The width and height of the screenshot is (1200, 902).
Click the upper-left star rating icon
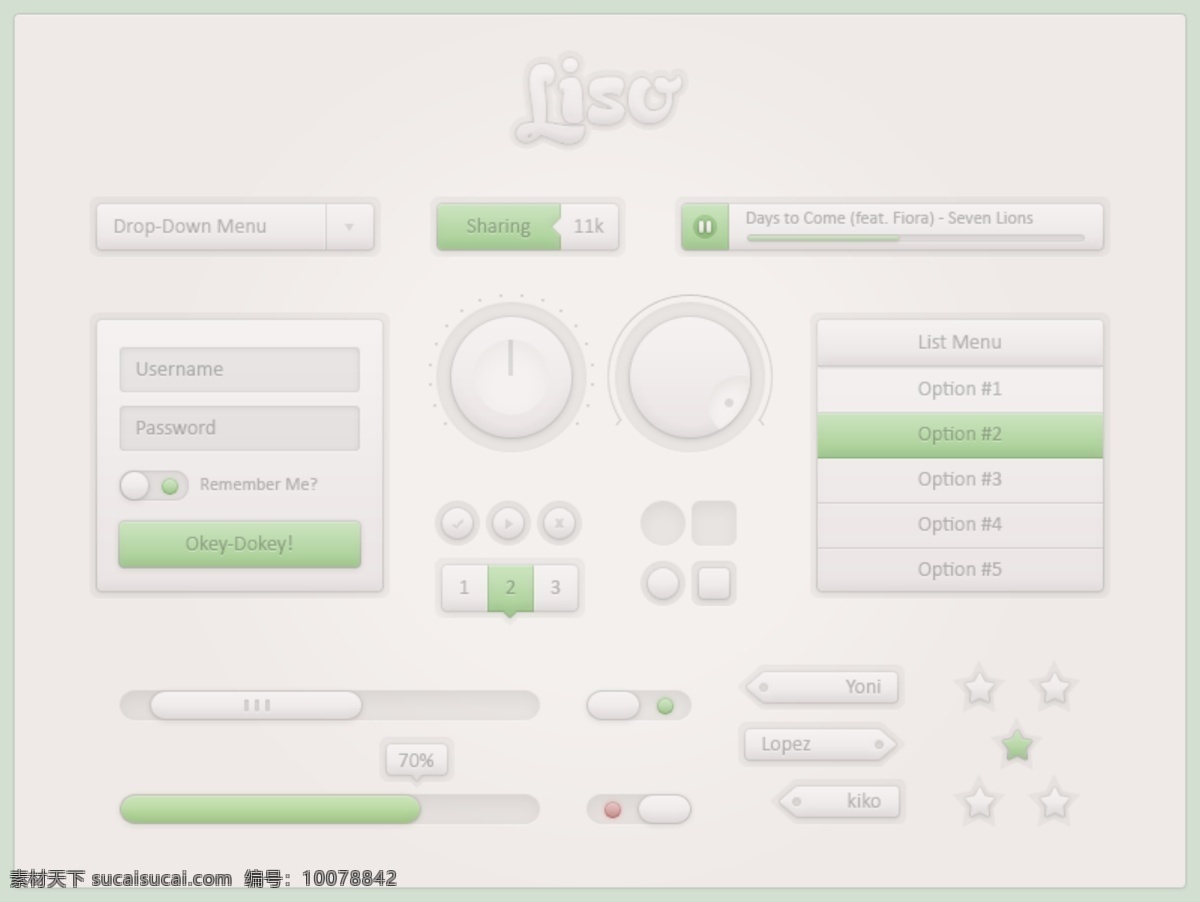(979, 688)
